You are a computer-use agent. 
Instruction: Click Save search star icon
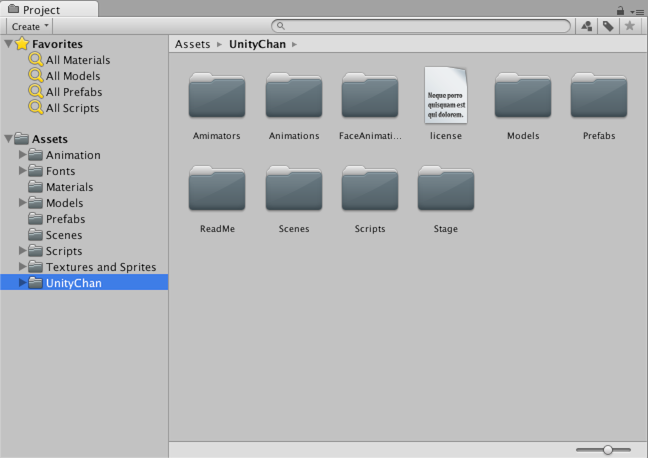pos(629,26)
